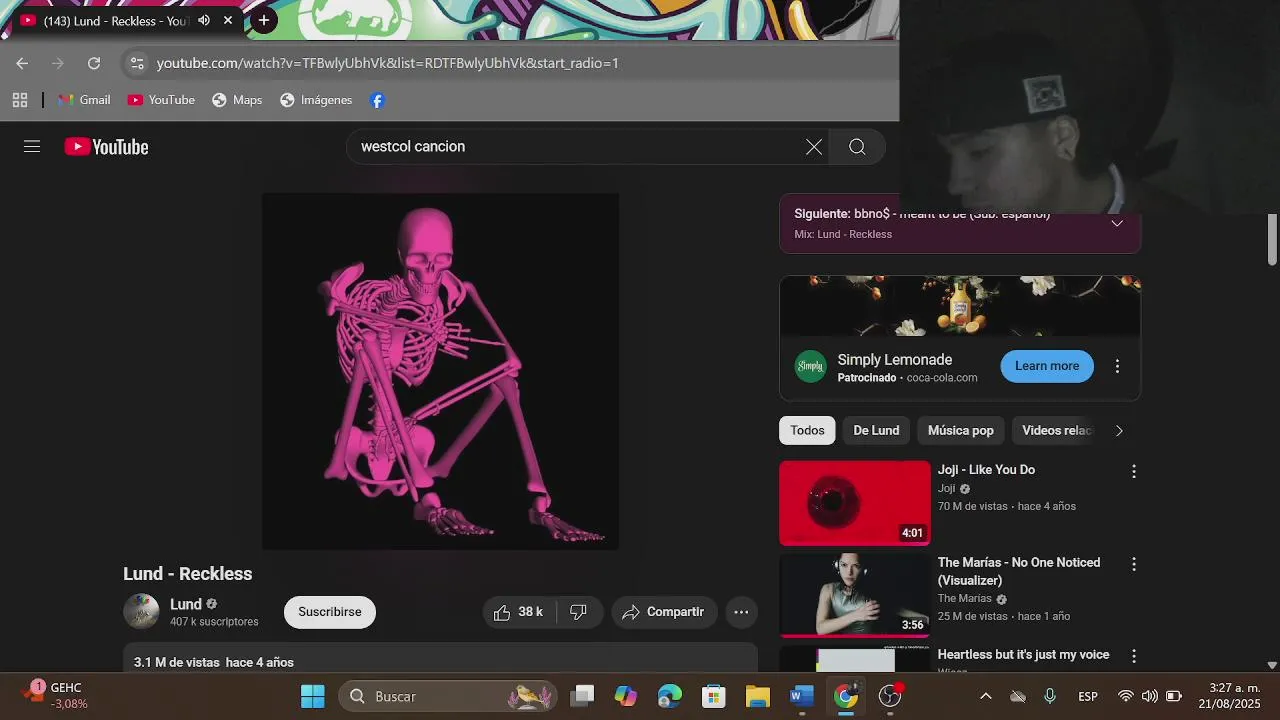Open Joji - Like You Do thumbnail
Image resolution: width=1280 pixels, height=720 pixels.
[x=855, y=503]
